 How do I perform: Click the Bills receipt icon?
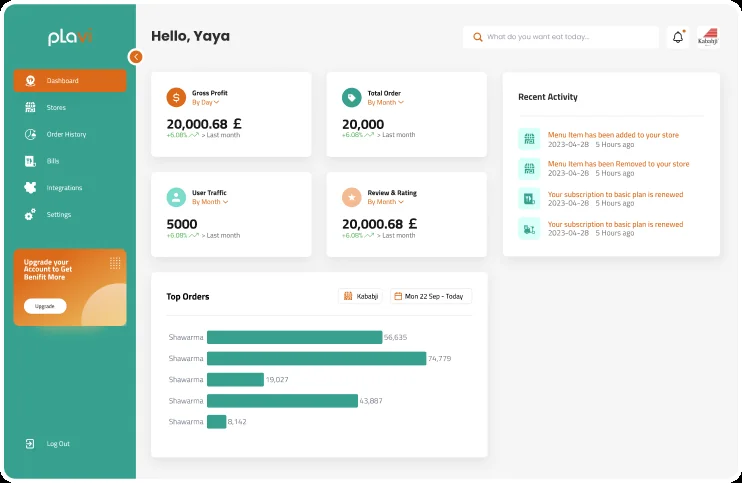[30, 161]
